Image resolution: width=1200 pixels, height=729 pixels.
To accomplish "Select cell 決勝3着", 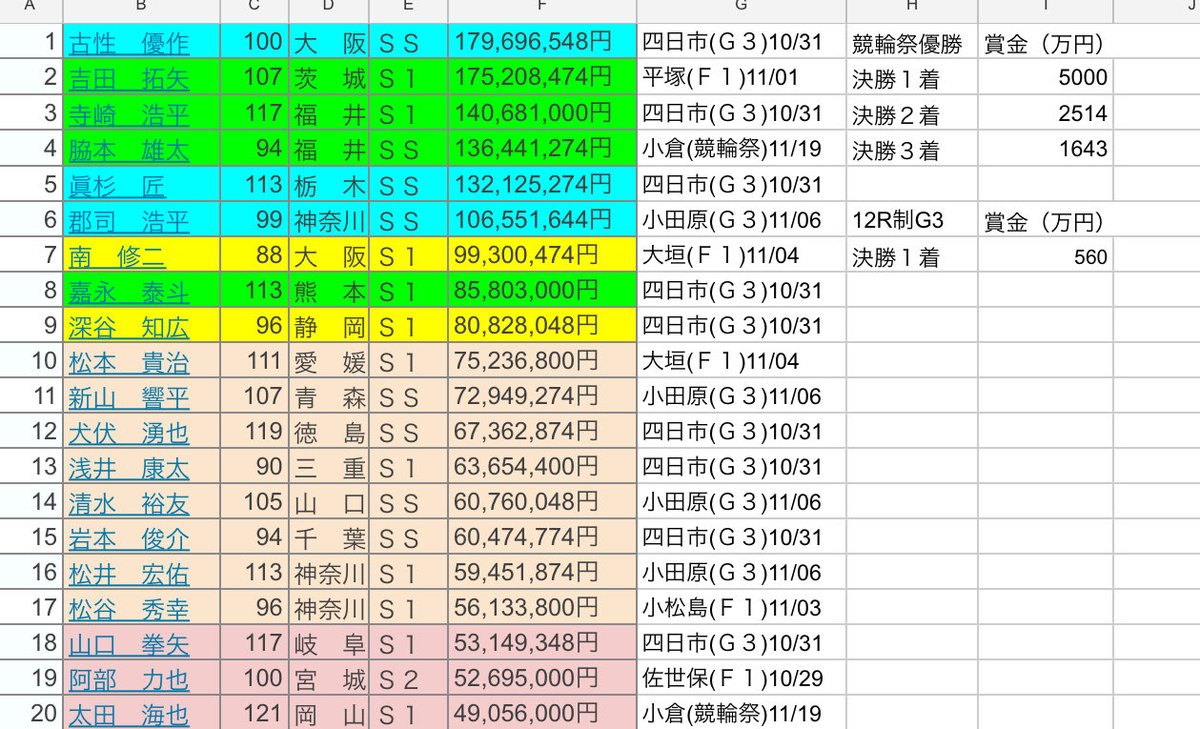I will pyautogui.click(x=912, y=149).
